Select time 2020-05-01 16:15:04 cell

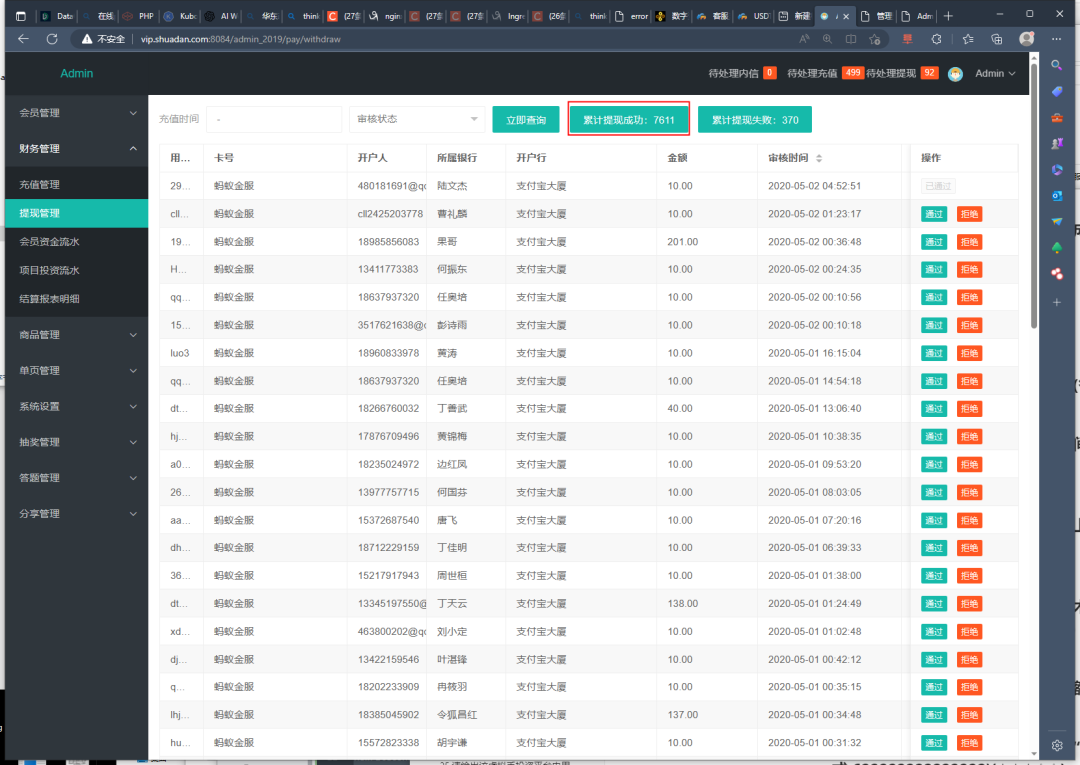(829, 353)
